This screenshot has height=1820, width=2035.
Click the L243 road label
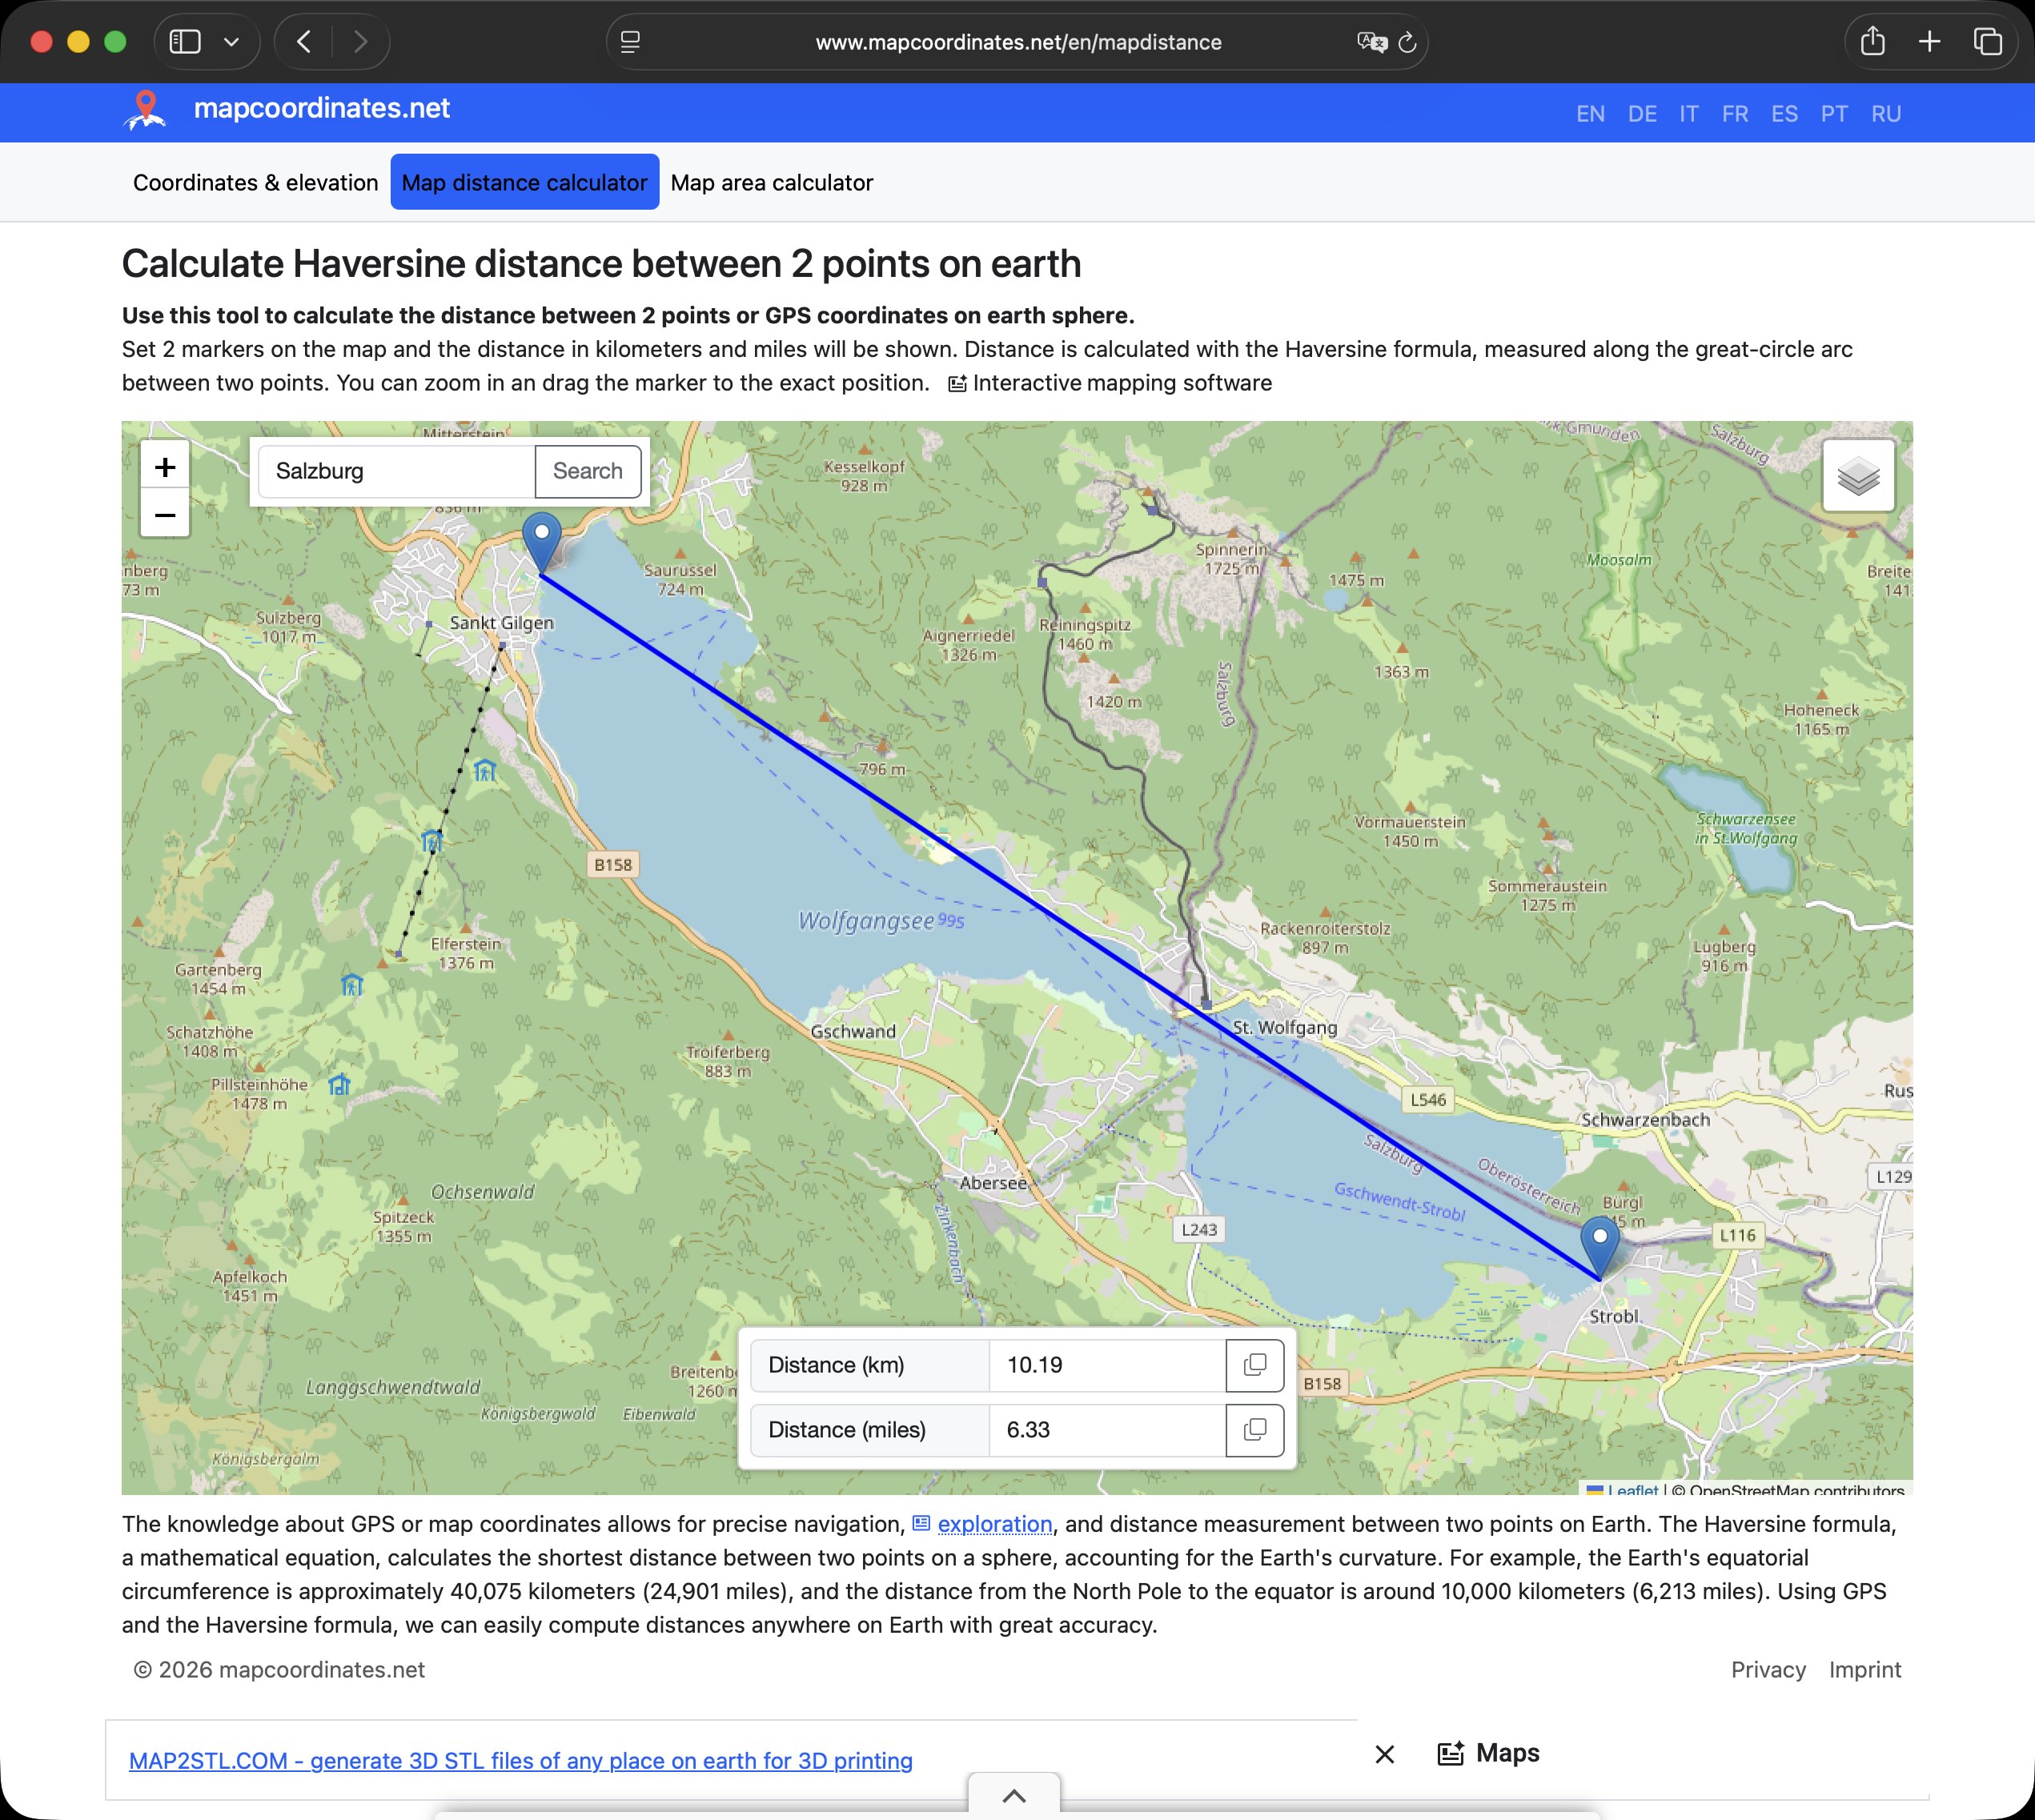[1198, 1230]
